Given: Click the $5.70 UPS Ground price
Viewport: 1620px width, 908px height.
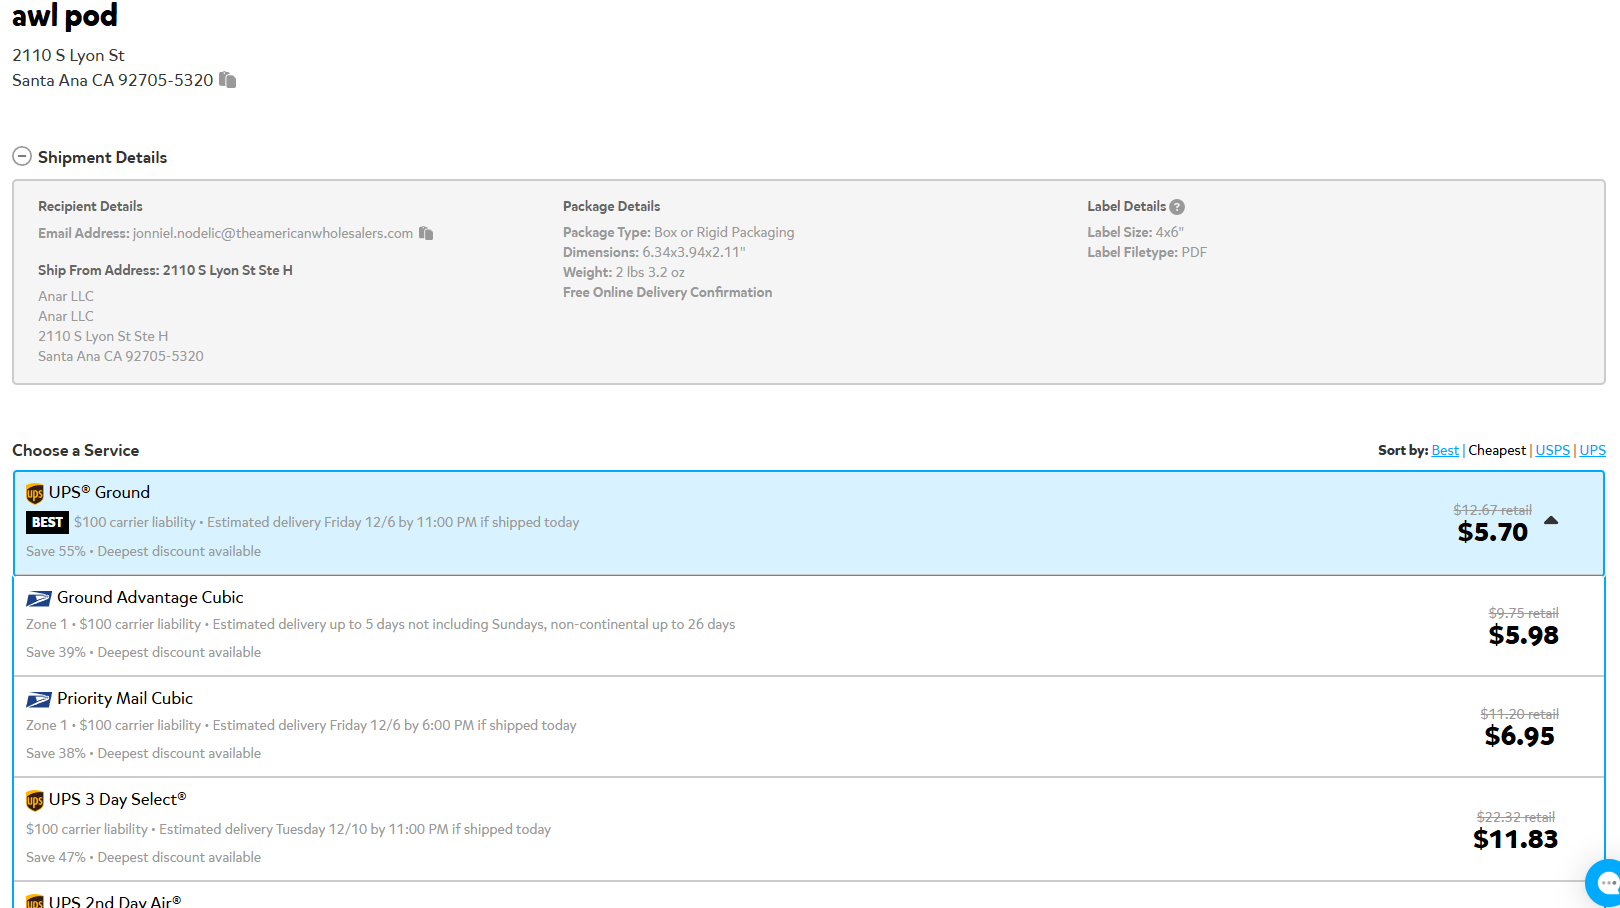Looking at the screenshot, I should (1492, 533).
